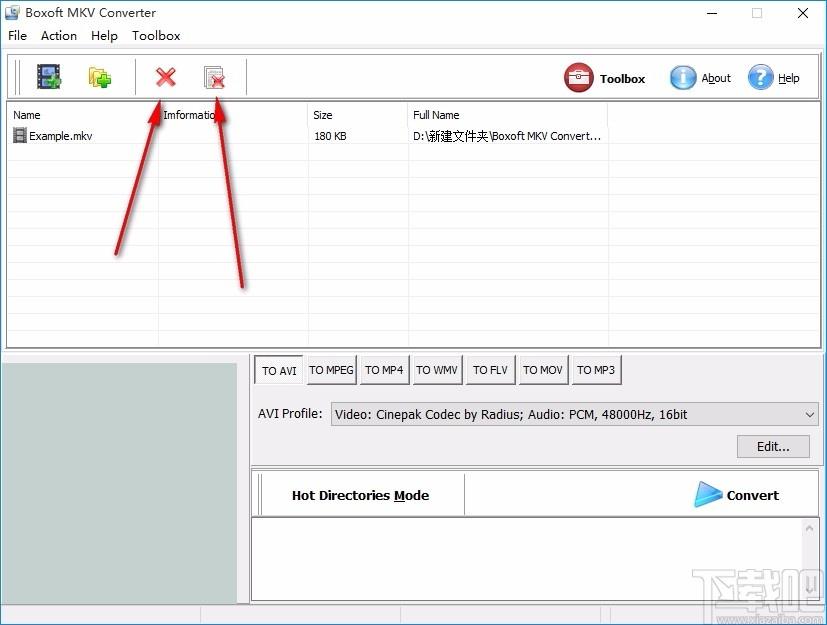Click the Edit... button
The image size is (827, 625).
click(773, 447)
